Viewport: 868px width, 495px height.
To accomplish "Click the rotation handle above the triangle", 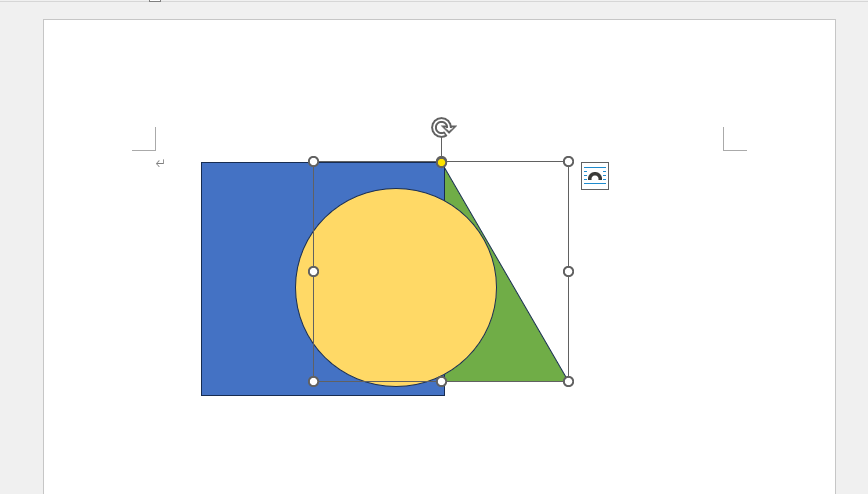I will (443, 128).
